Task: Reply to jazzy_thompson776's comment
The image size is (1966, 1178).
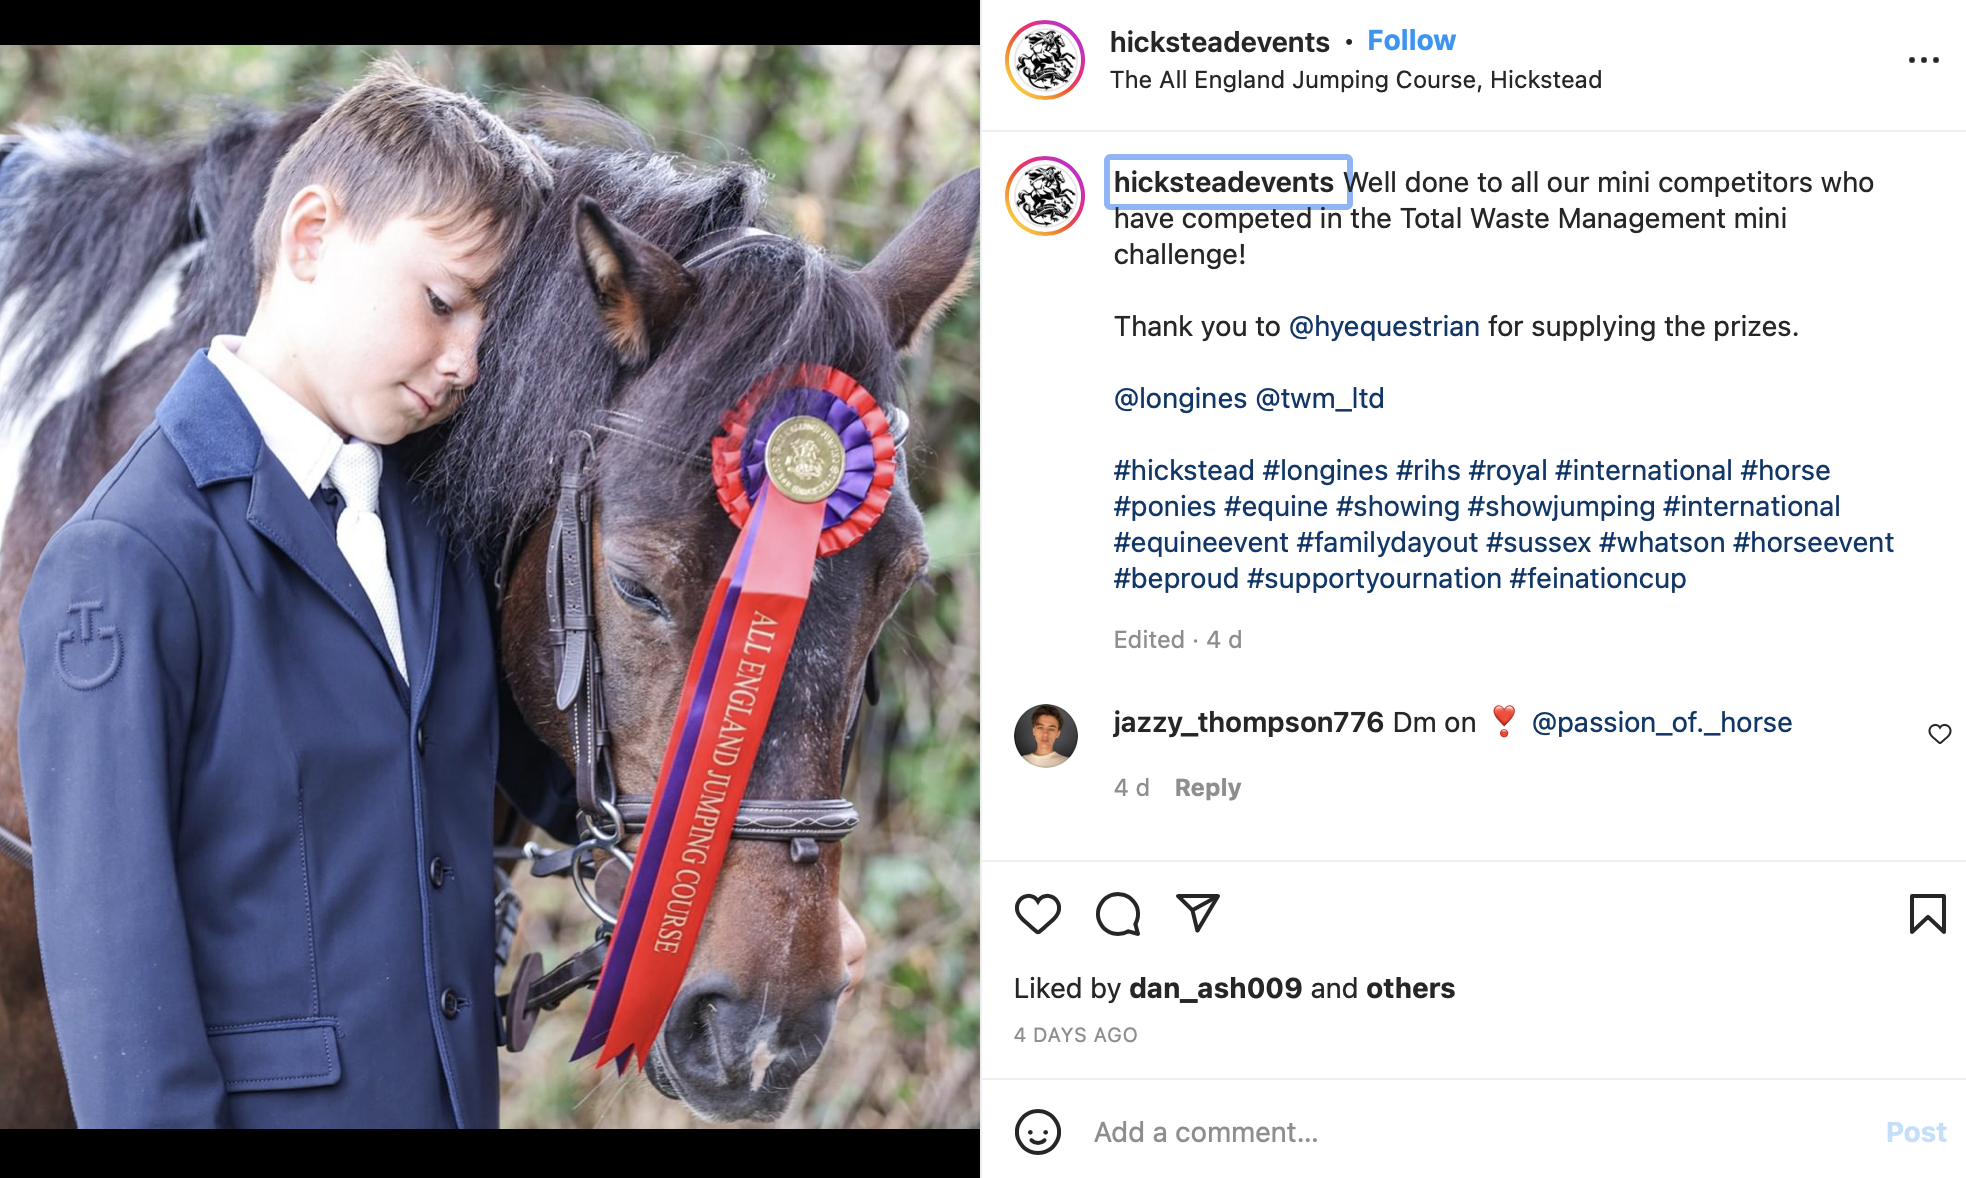Action: tap(1207, 788)
